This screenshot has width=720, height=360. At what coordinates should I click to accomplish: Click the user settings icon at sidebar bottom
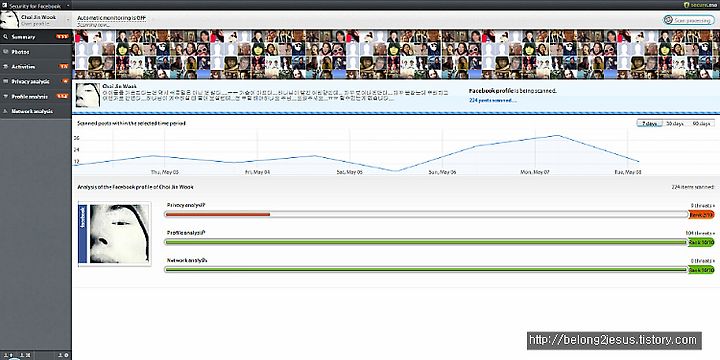point(64,355)
